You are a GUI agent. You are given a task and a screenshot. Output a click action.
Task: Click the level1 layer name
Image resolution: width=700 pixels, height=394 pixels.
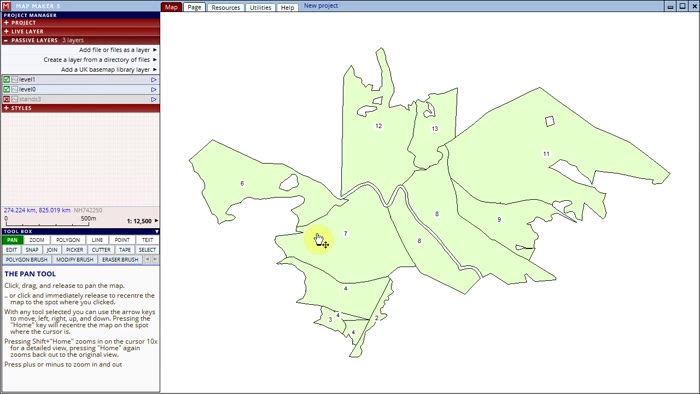click(27, 79)
